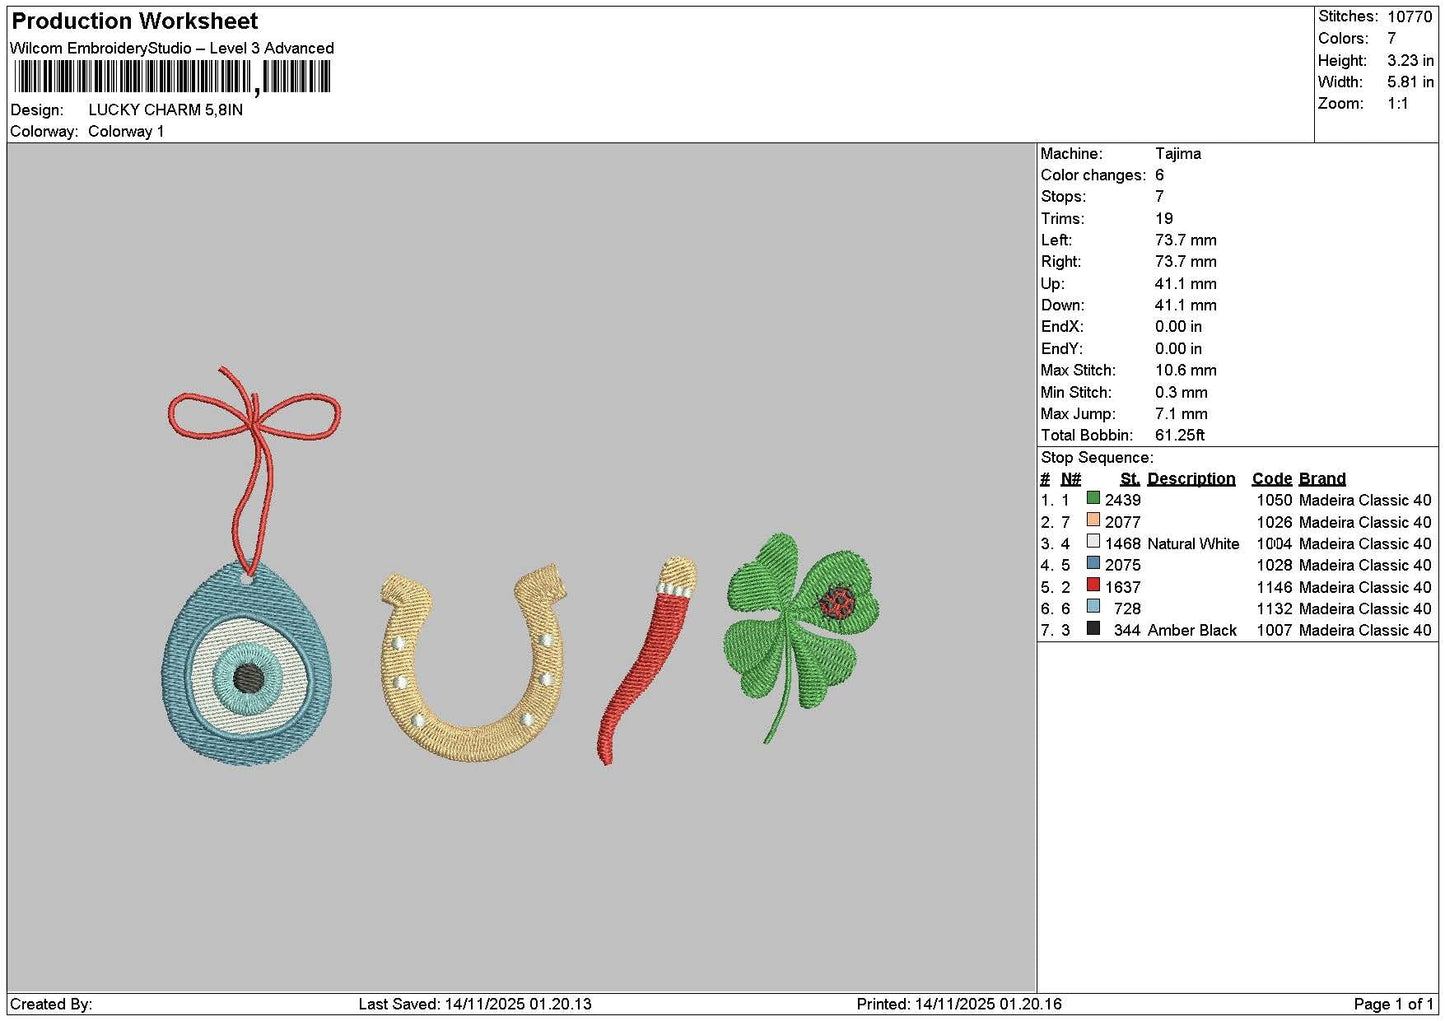Click the 'Page 1 of 1' footer text
Screen dimensions: 1445x1021
point(1393,1004)
